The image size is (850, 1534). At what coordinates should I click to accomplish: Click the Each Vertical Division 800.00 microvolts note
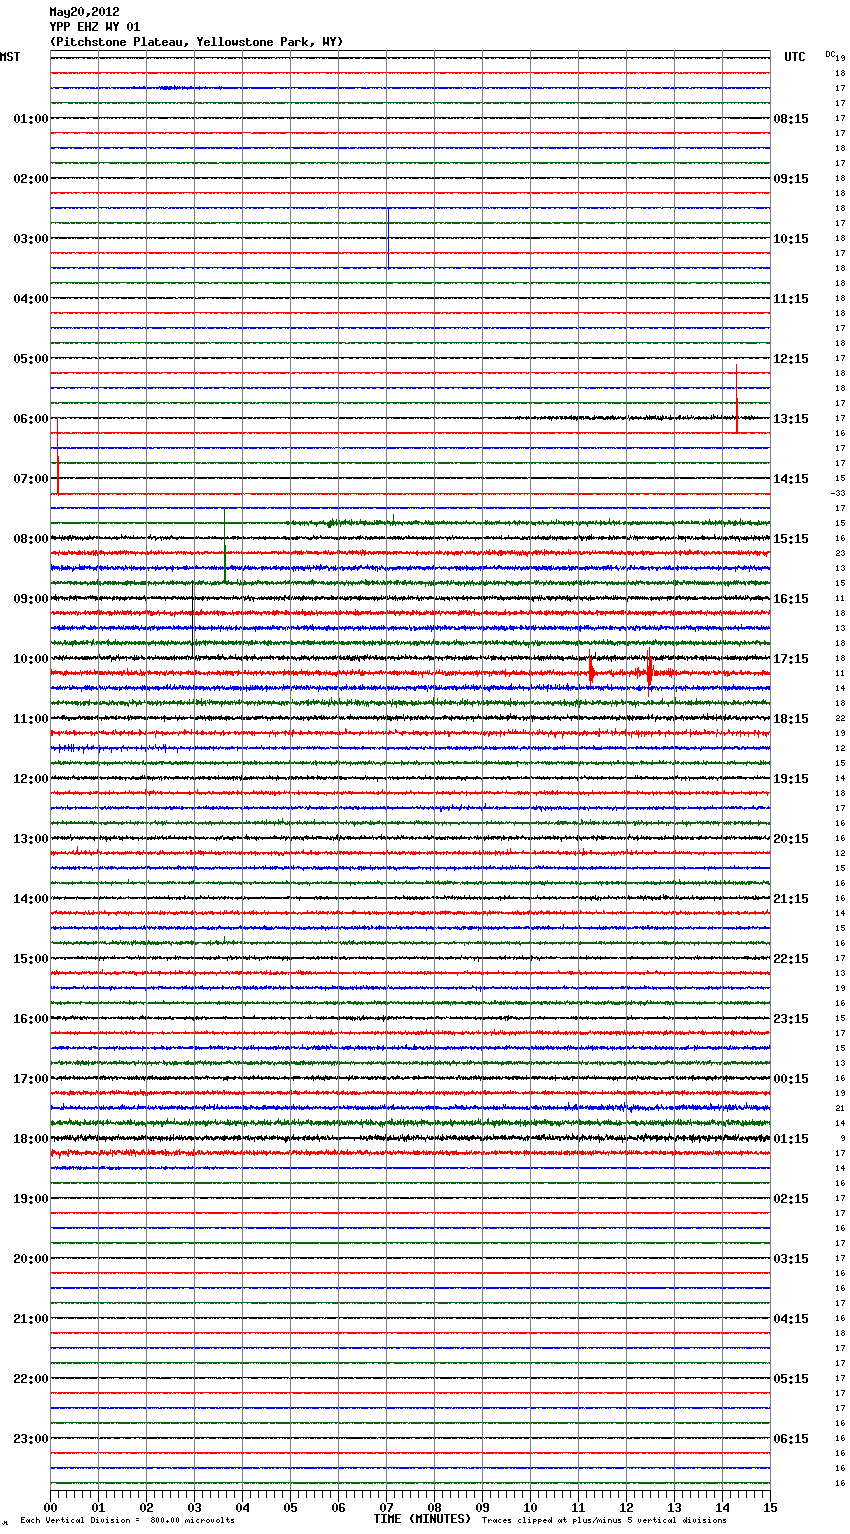(127, 1521)
